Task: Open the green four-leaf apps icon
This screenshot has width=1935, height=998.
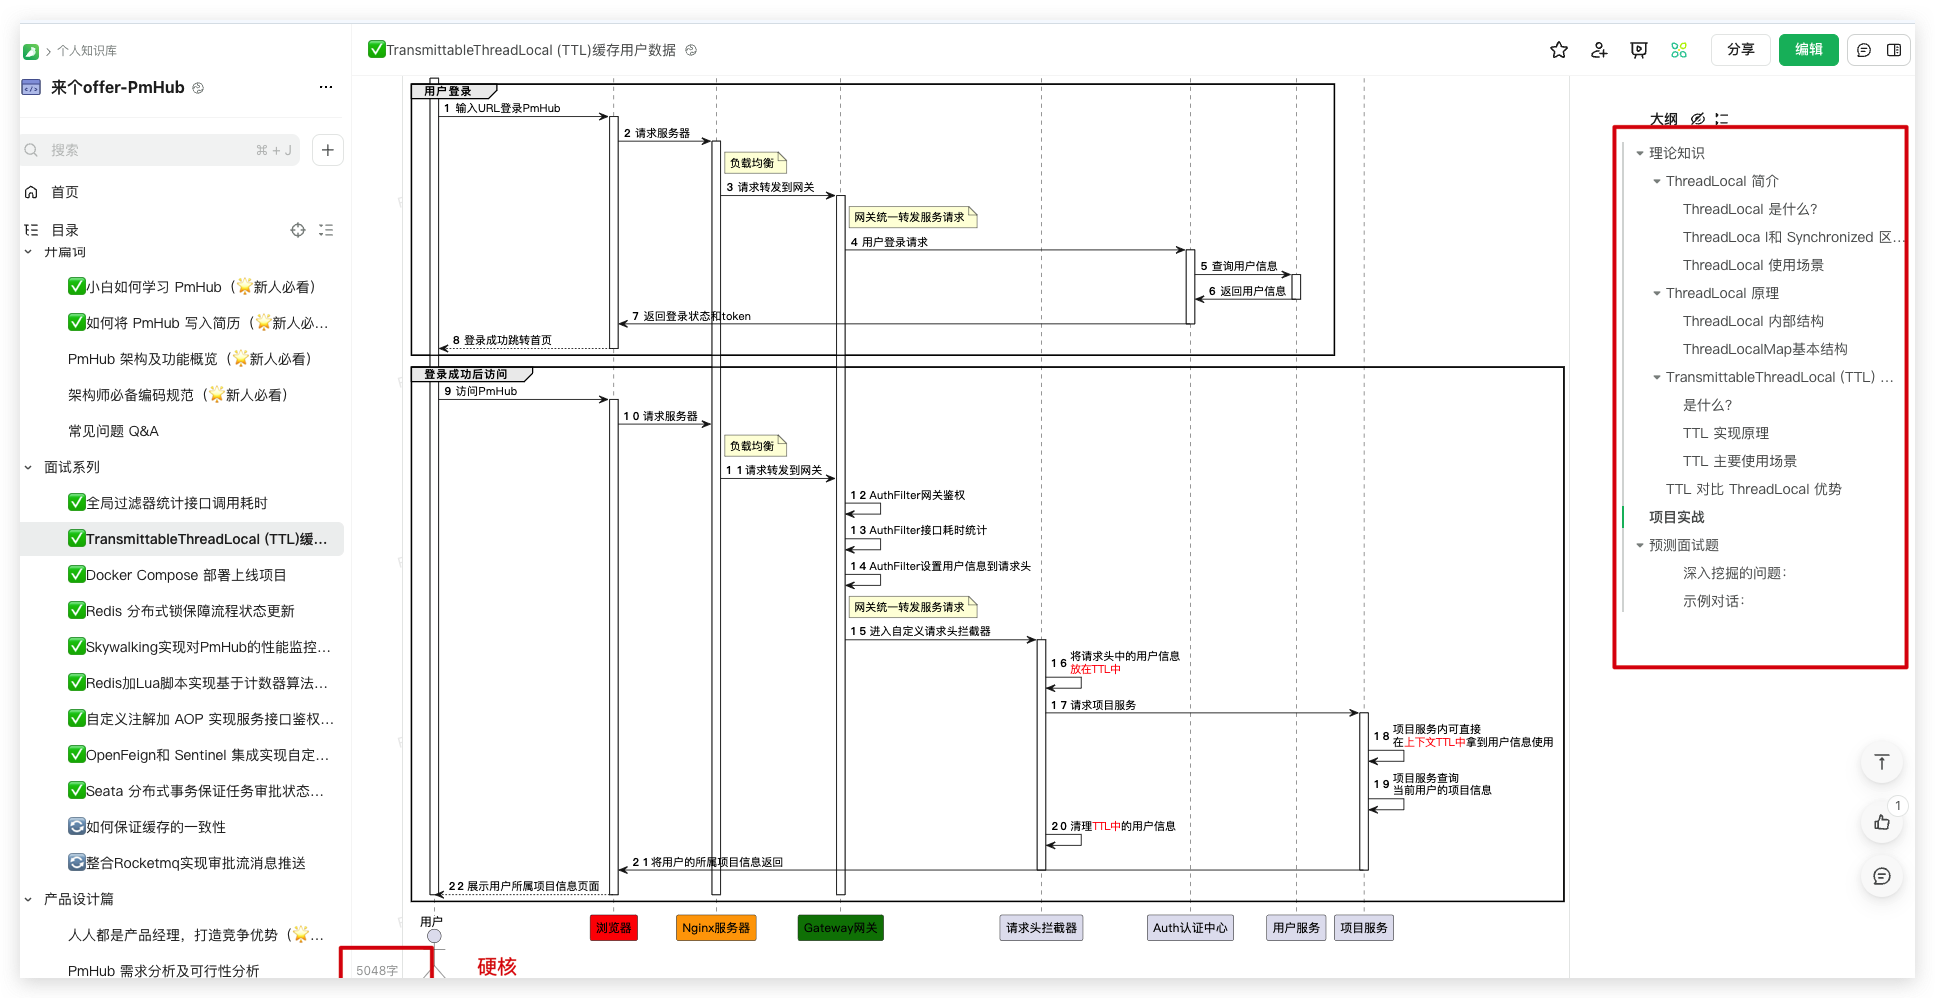Action: [x=1678, y=50]
